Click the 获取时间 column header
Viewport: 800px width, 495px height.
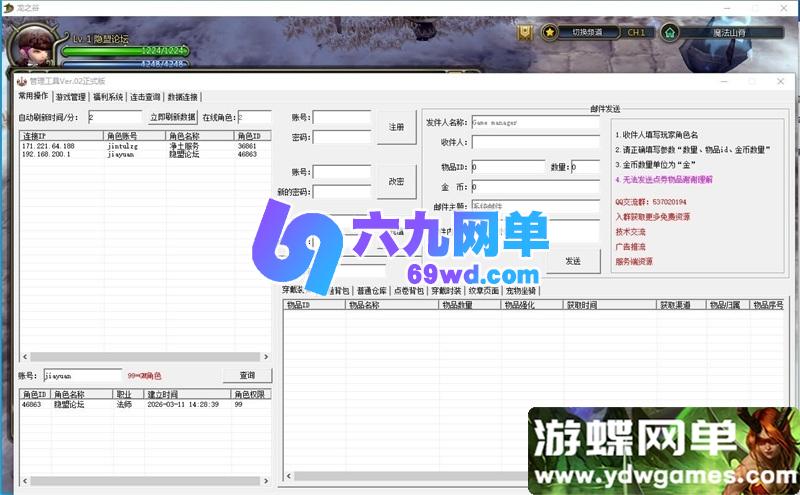(610, 305)
